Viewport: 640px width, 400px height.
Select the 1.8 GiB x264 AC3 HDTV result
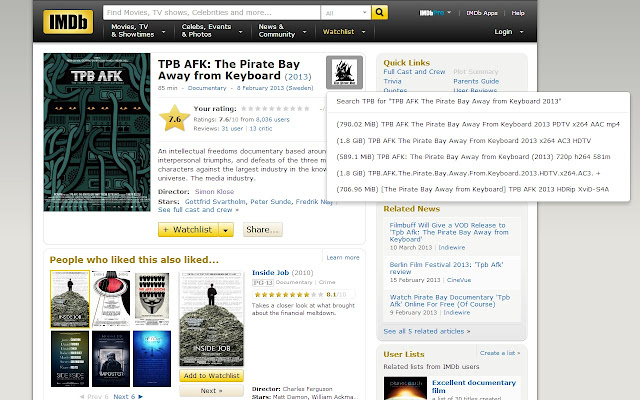click(x=463, y=141)
